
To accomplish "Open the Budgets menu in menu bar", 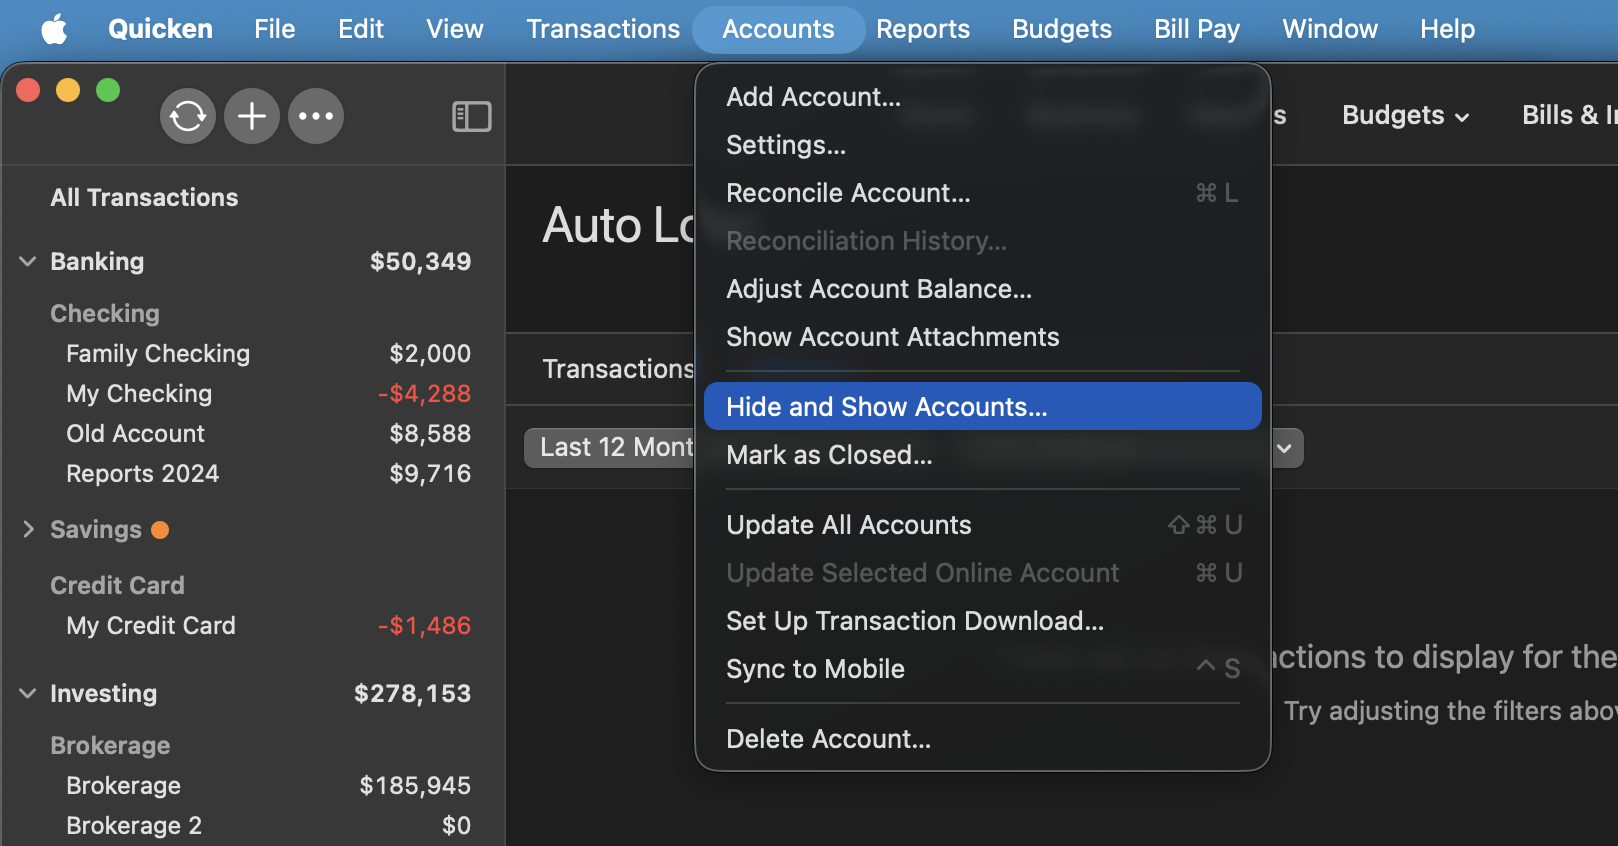I will coord(1062,29).
